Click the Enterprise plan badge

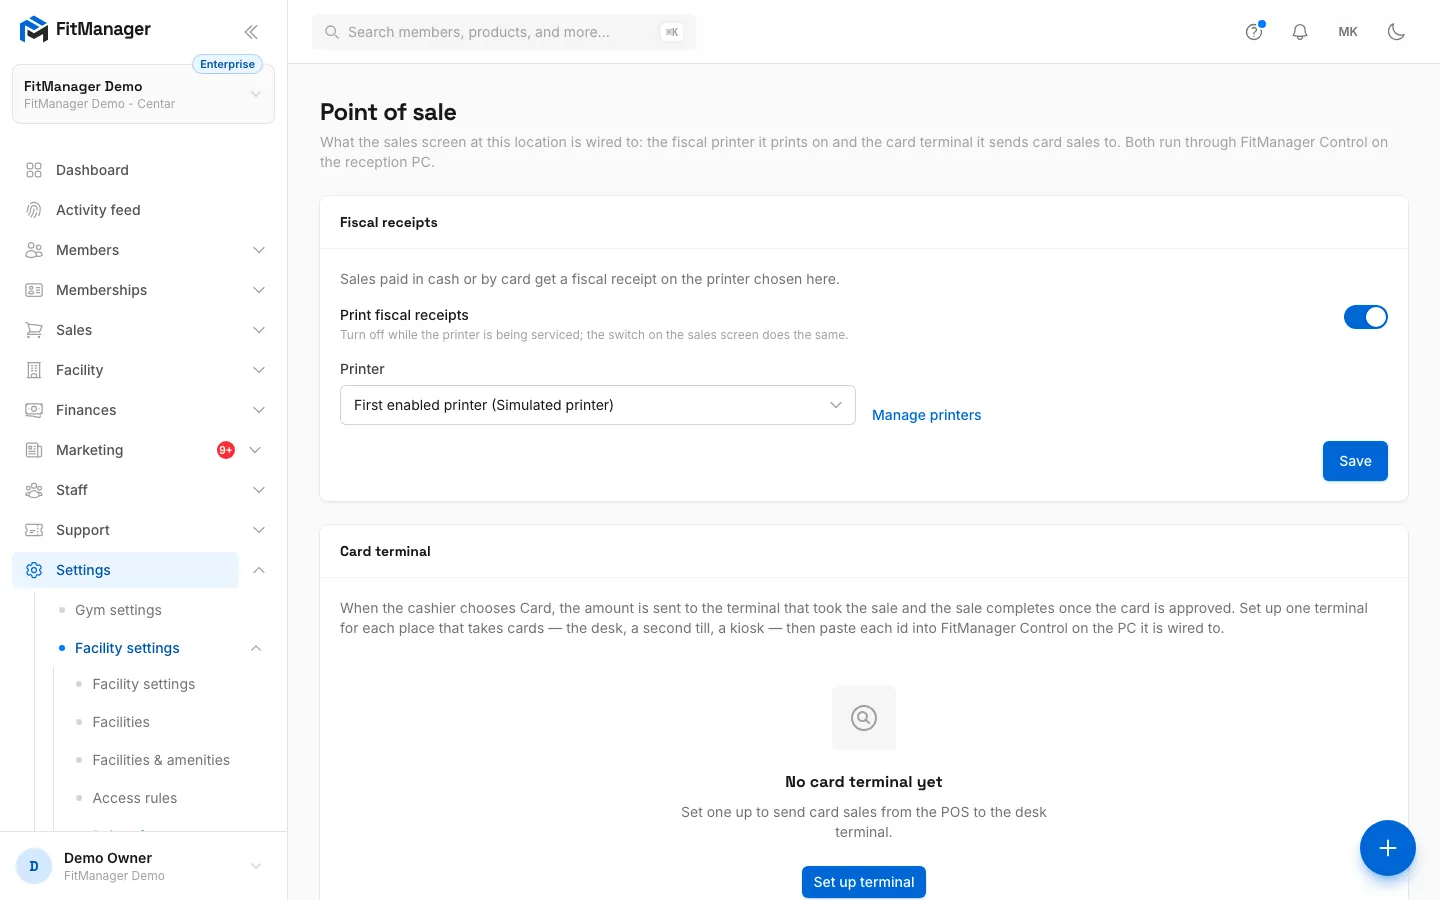(x=227, y=64)
